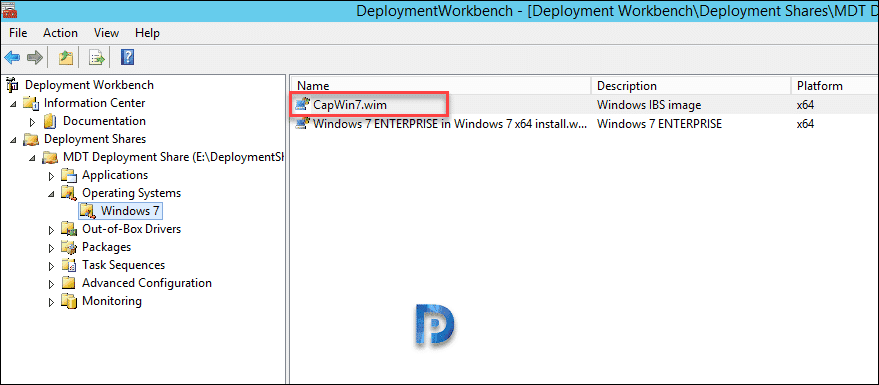Click the DeploymentWorkbench title bar app icon
The image size is (879, 385).
tap(10, 10)
